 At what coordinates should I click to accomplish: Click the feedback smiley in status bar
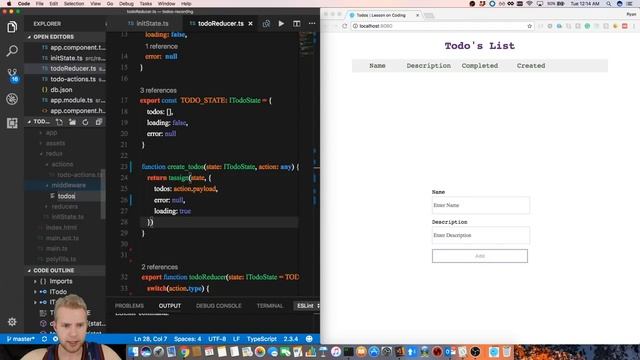click(309, 339)
